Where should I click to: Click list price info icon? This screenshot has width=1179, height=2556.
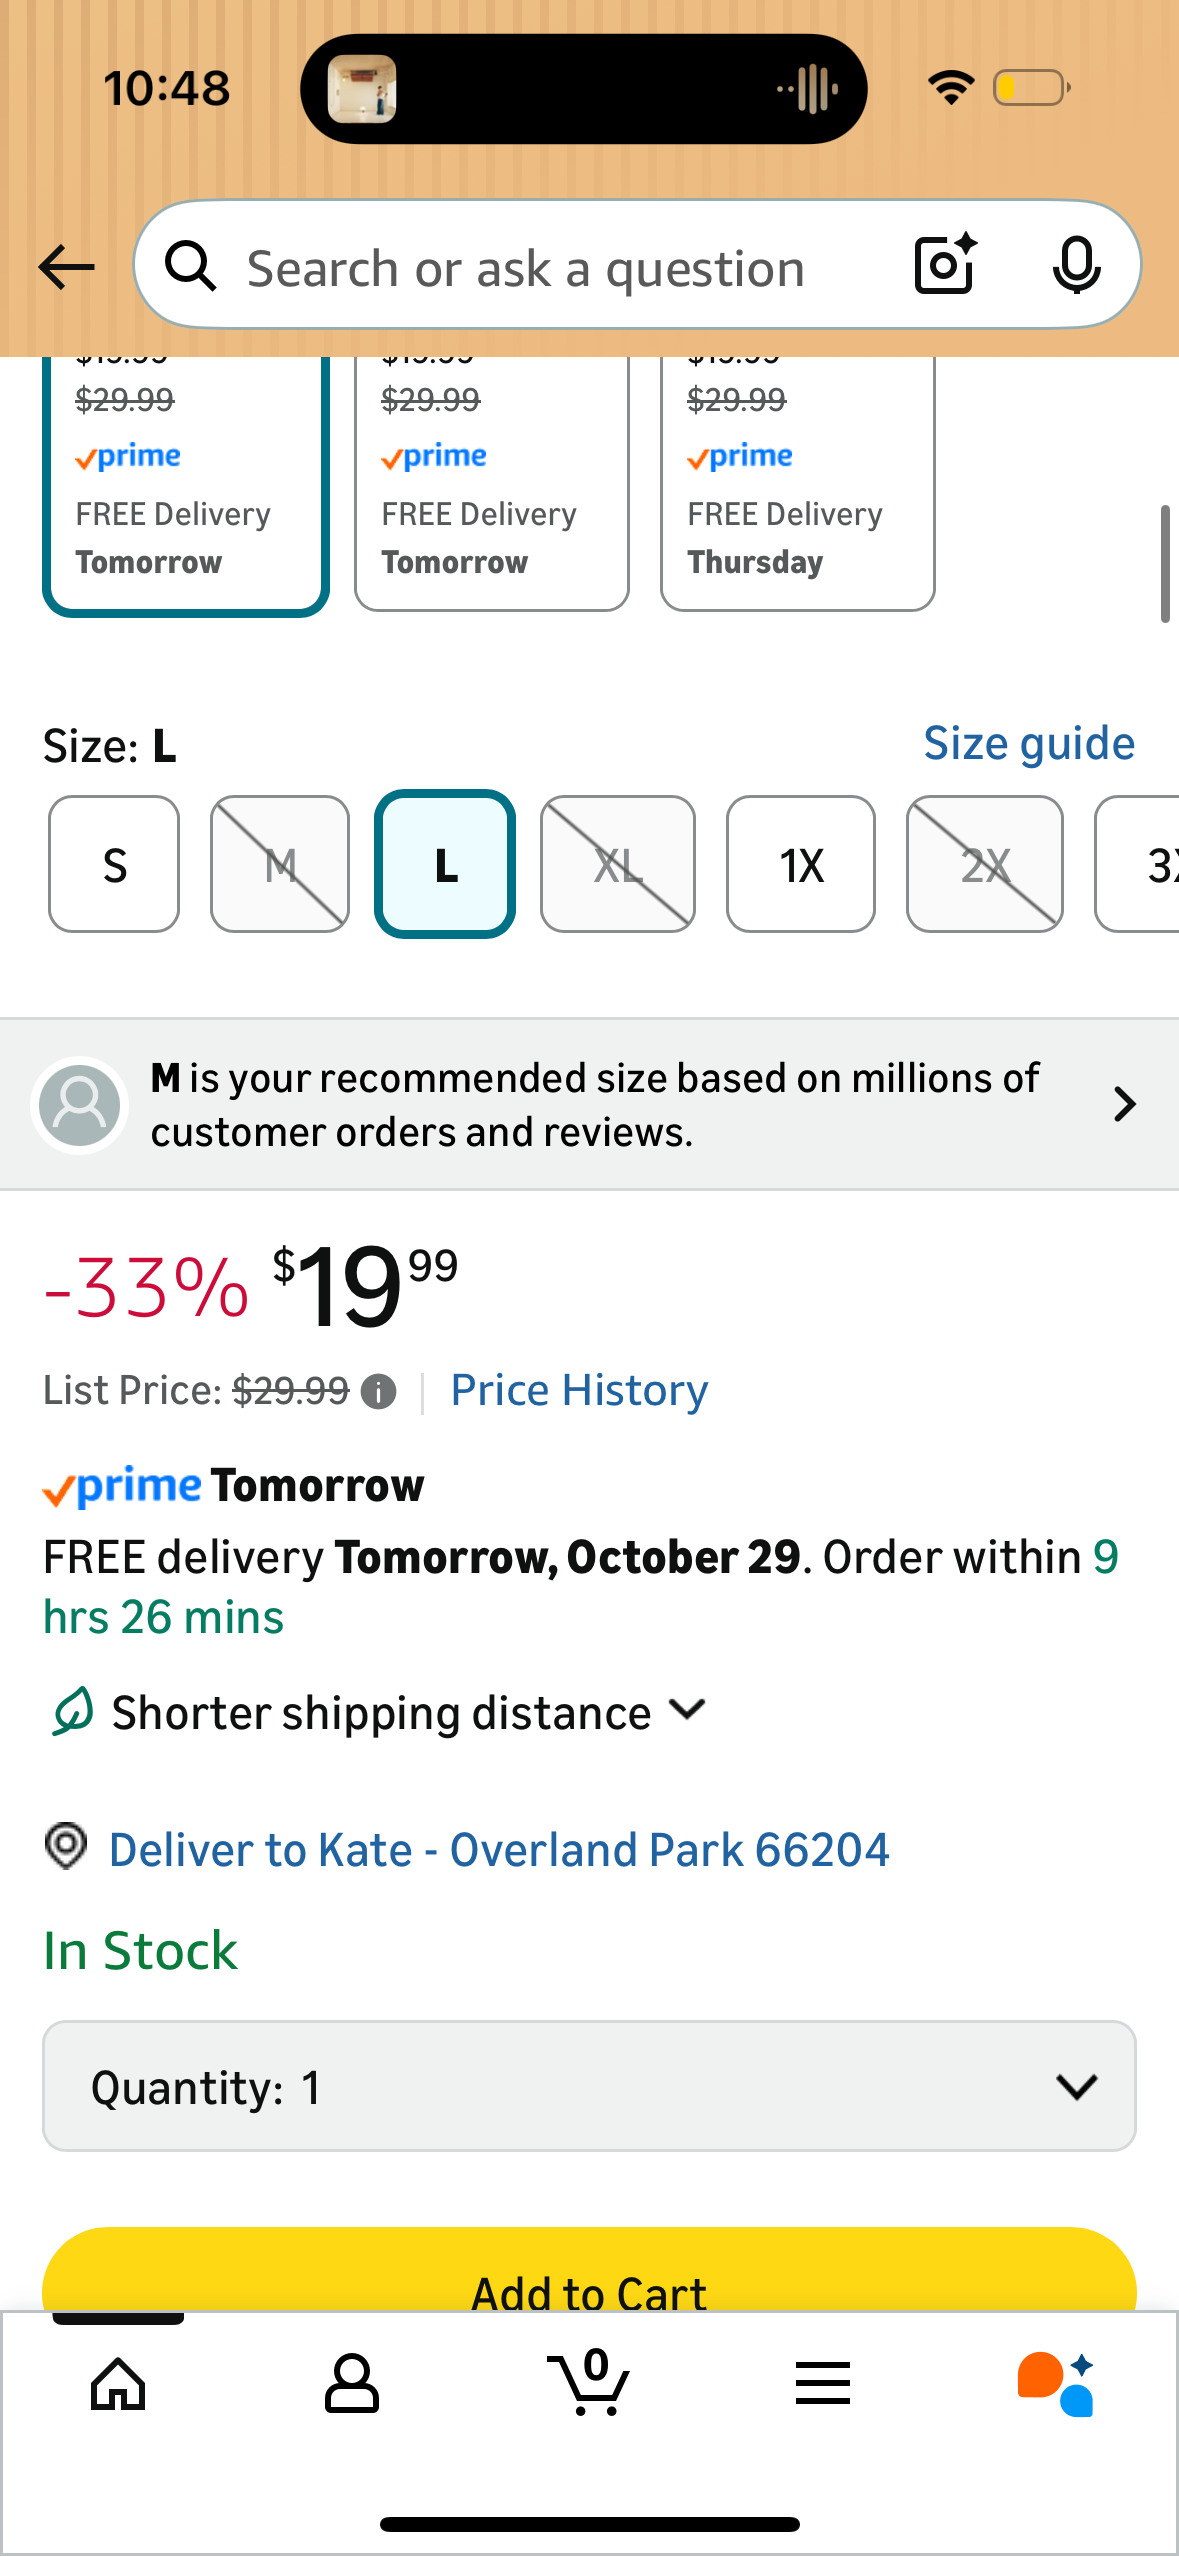[378, 1392]
